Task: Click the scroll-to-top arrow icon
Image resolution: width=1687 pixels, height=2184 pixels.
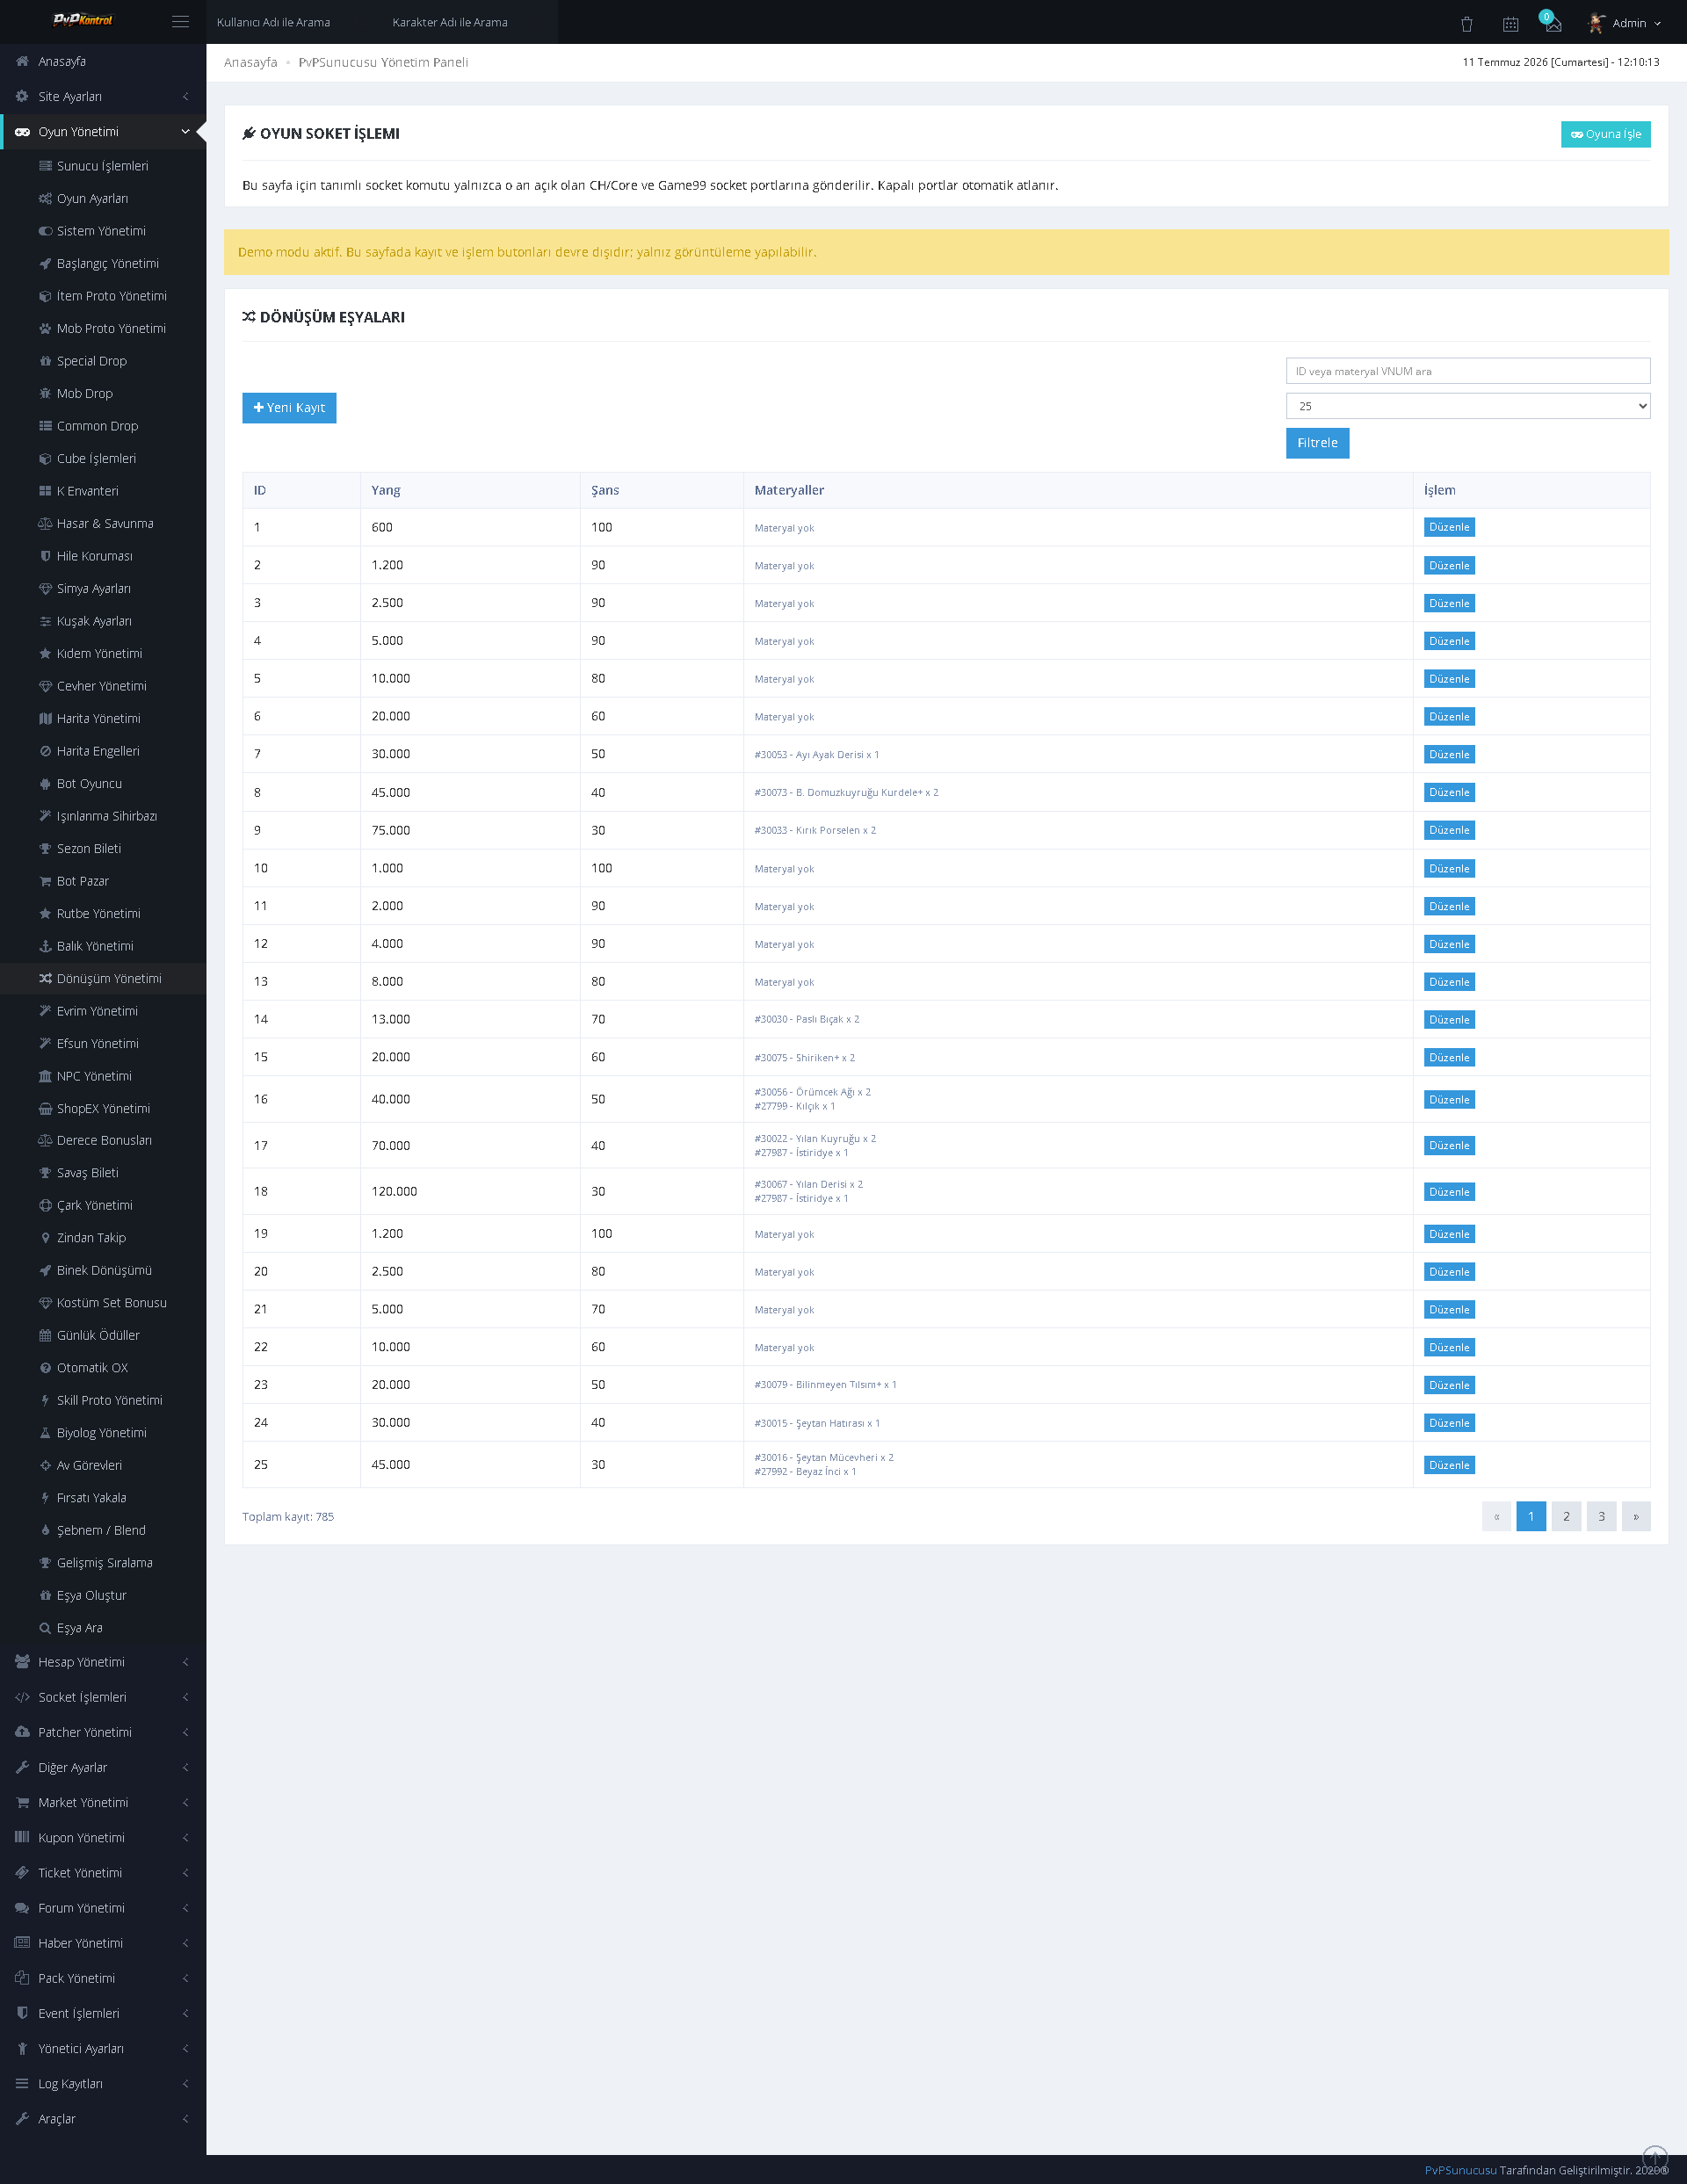Action: click(1655, 2158)
